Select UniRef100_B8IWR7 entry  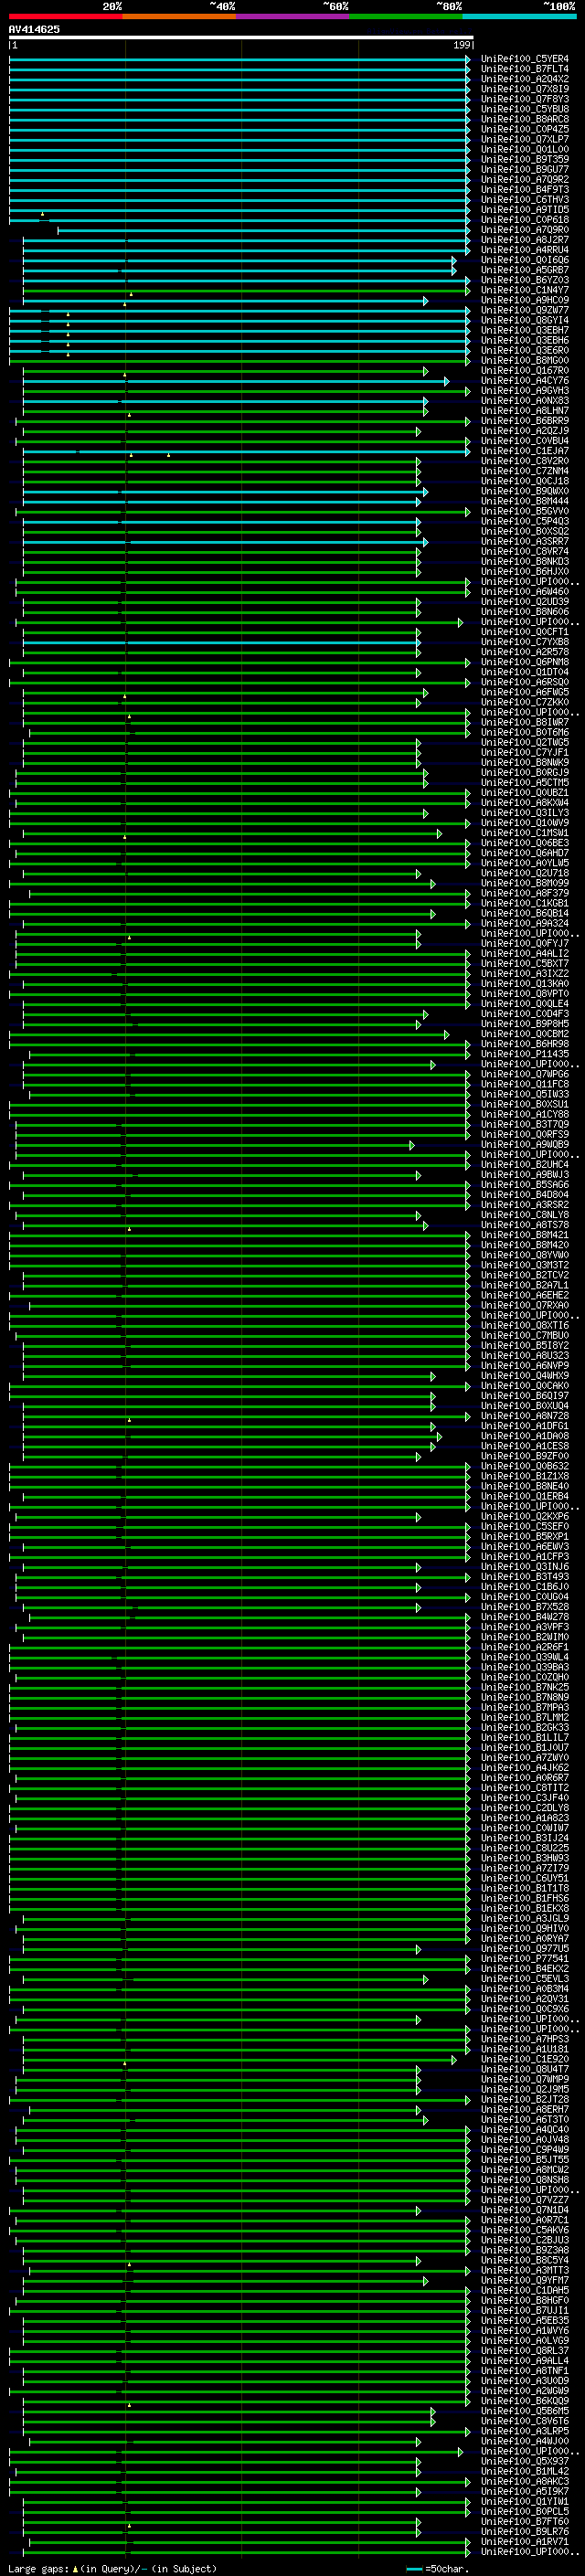[x=524, y=722]
